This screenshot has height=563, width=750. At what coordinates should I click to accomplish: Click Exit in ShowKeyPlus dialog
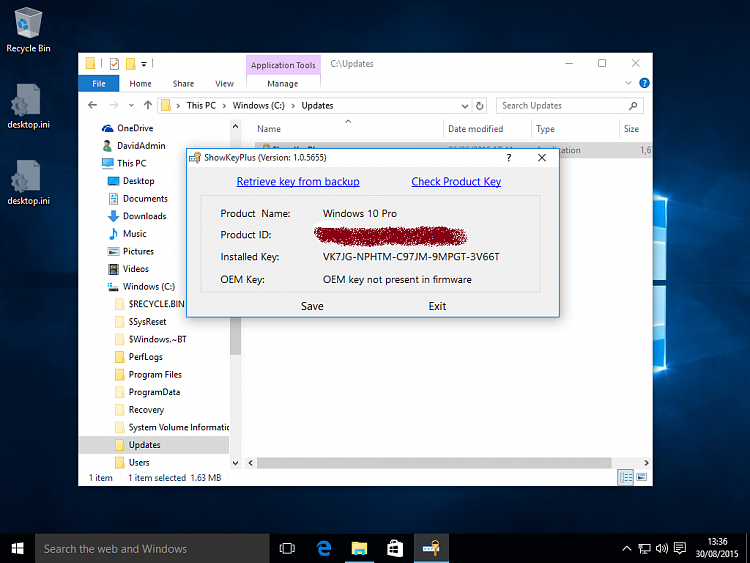coord(437,307)
